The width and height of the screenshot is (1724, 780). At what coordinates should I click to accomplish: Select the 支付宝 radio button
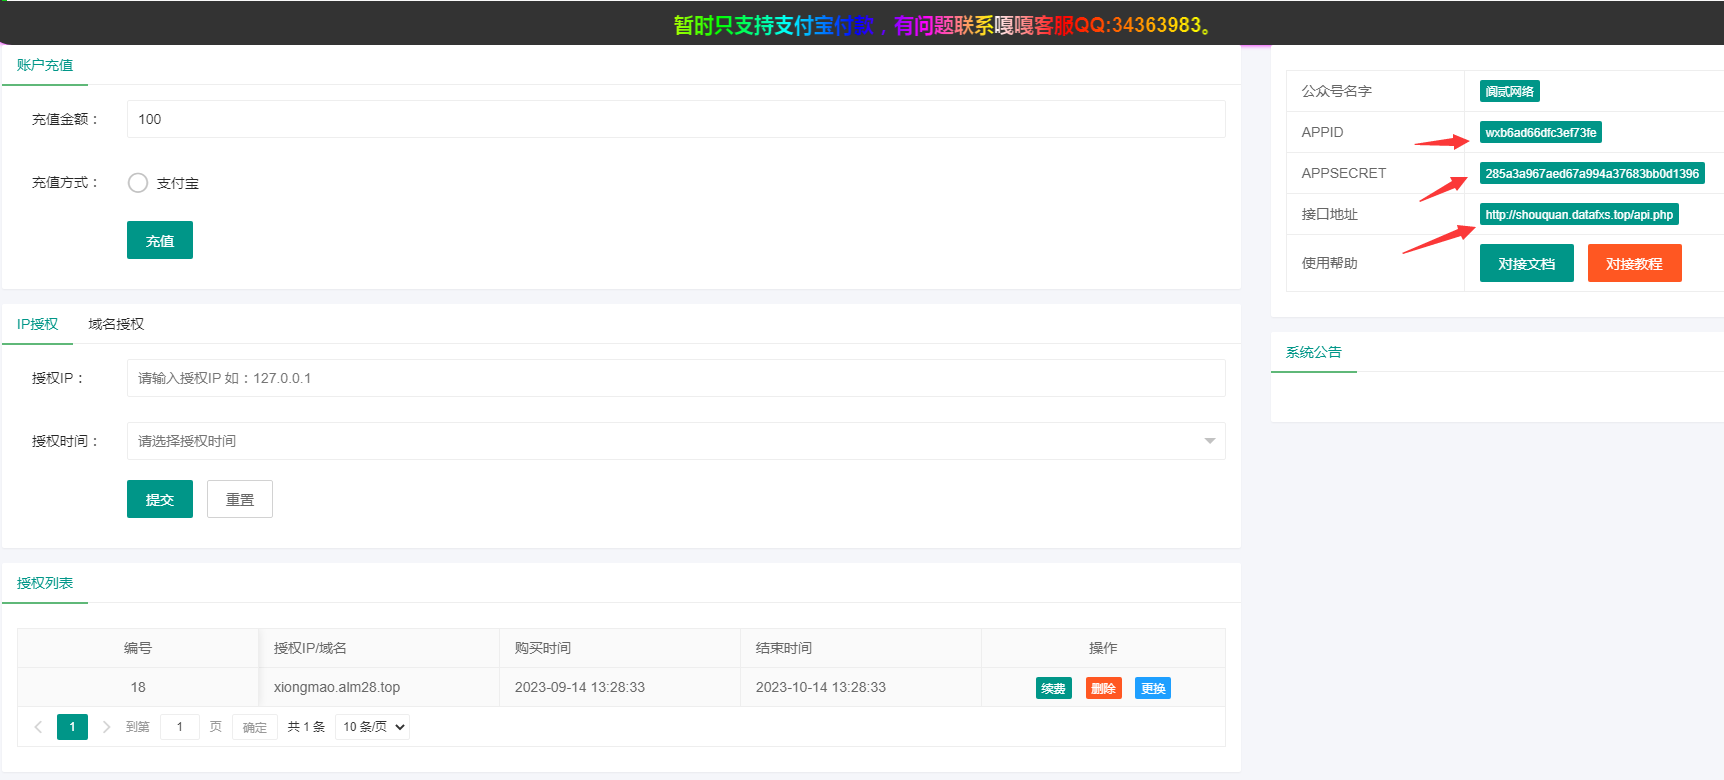click(138, 183)
